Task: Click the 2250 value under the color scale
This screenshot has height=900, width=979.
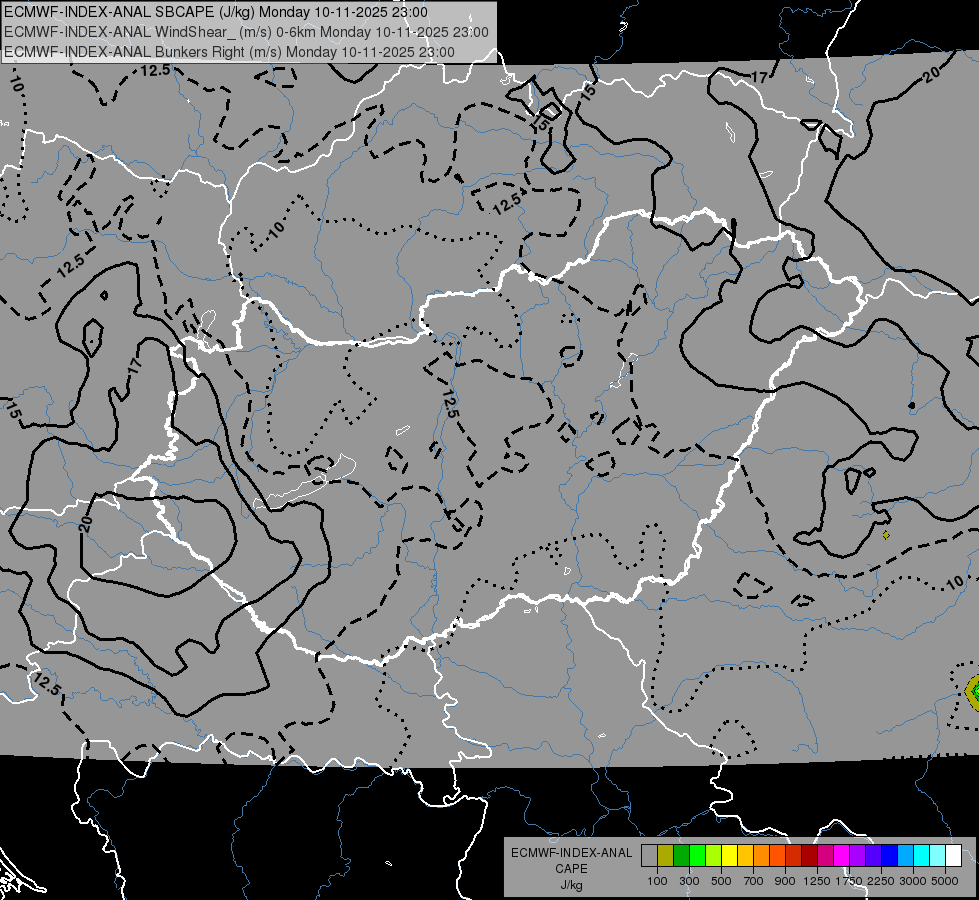Action: pos(881,881)
